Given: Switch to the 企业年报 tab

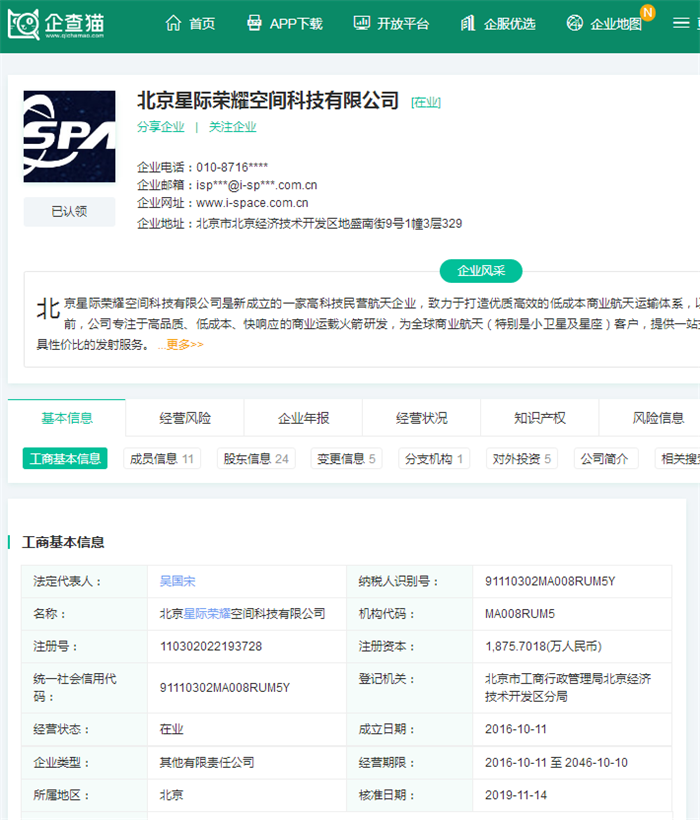Looking at the screenshot, I should coord(303,418).
